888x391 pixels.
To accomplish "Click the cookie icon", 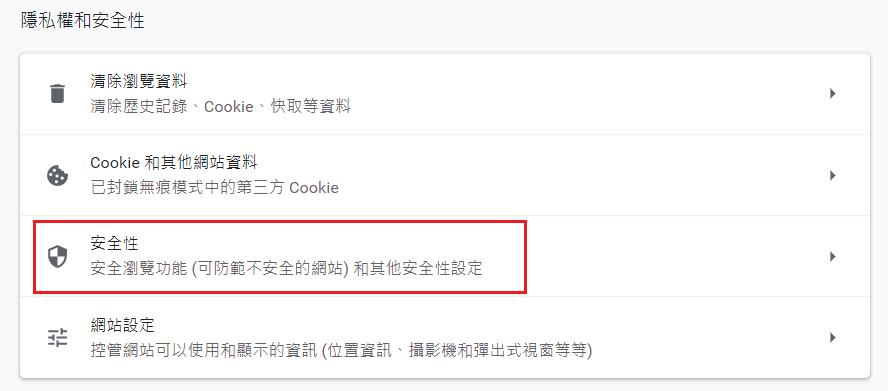I will [57, 176].
